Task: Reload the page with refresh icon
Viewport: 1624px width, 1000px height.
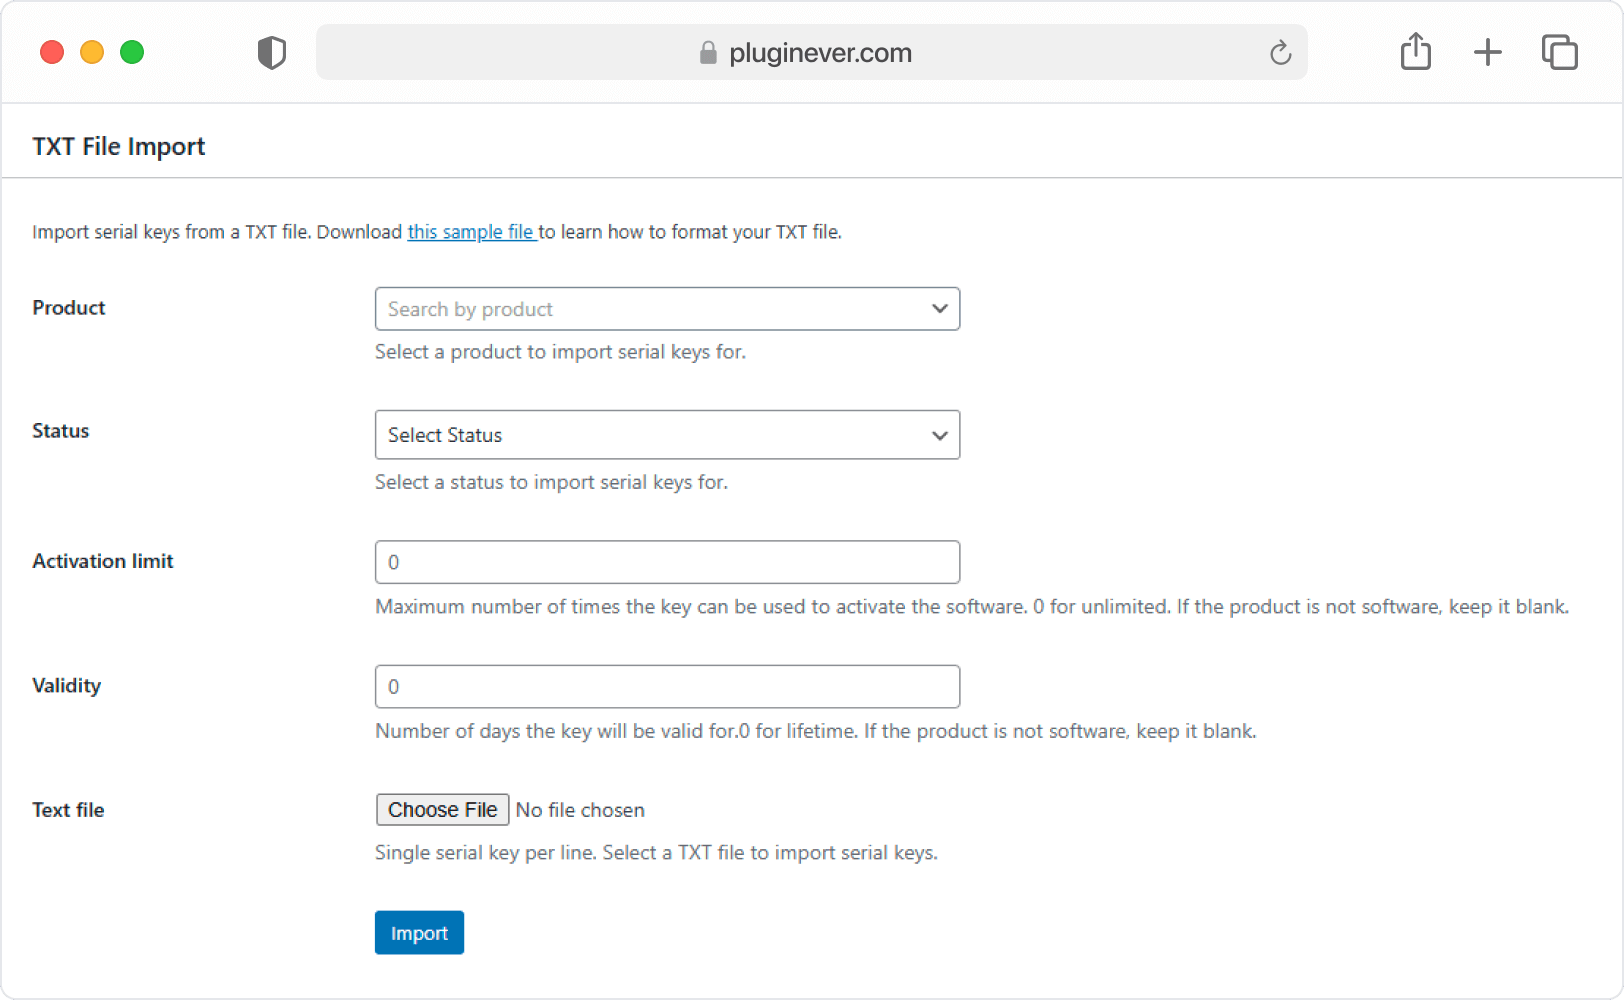Action: pos(1280,52)
